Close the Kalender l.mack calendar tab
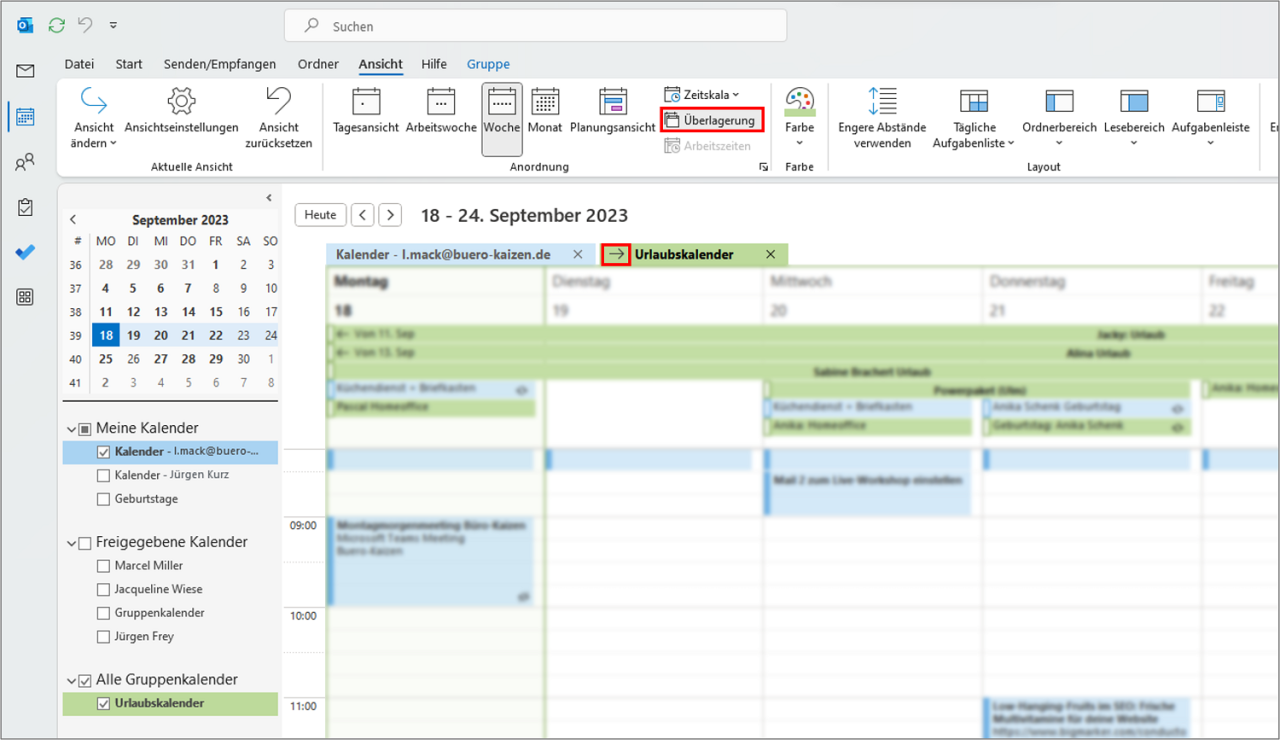1280x740 pixels. point(578,255)
